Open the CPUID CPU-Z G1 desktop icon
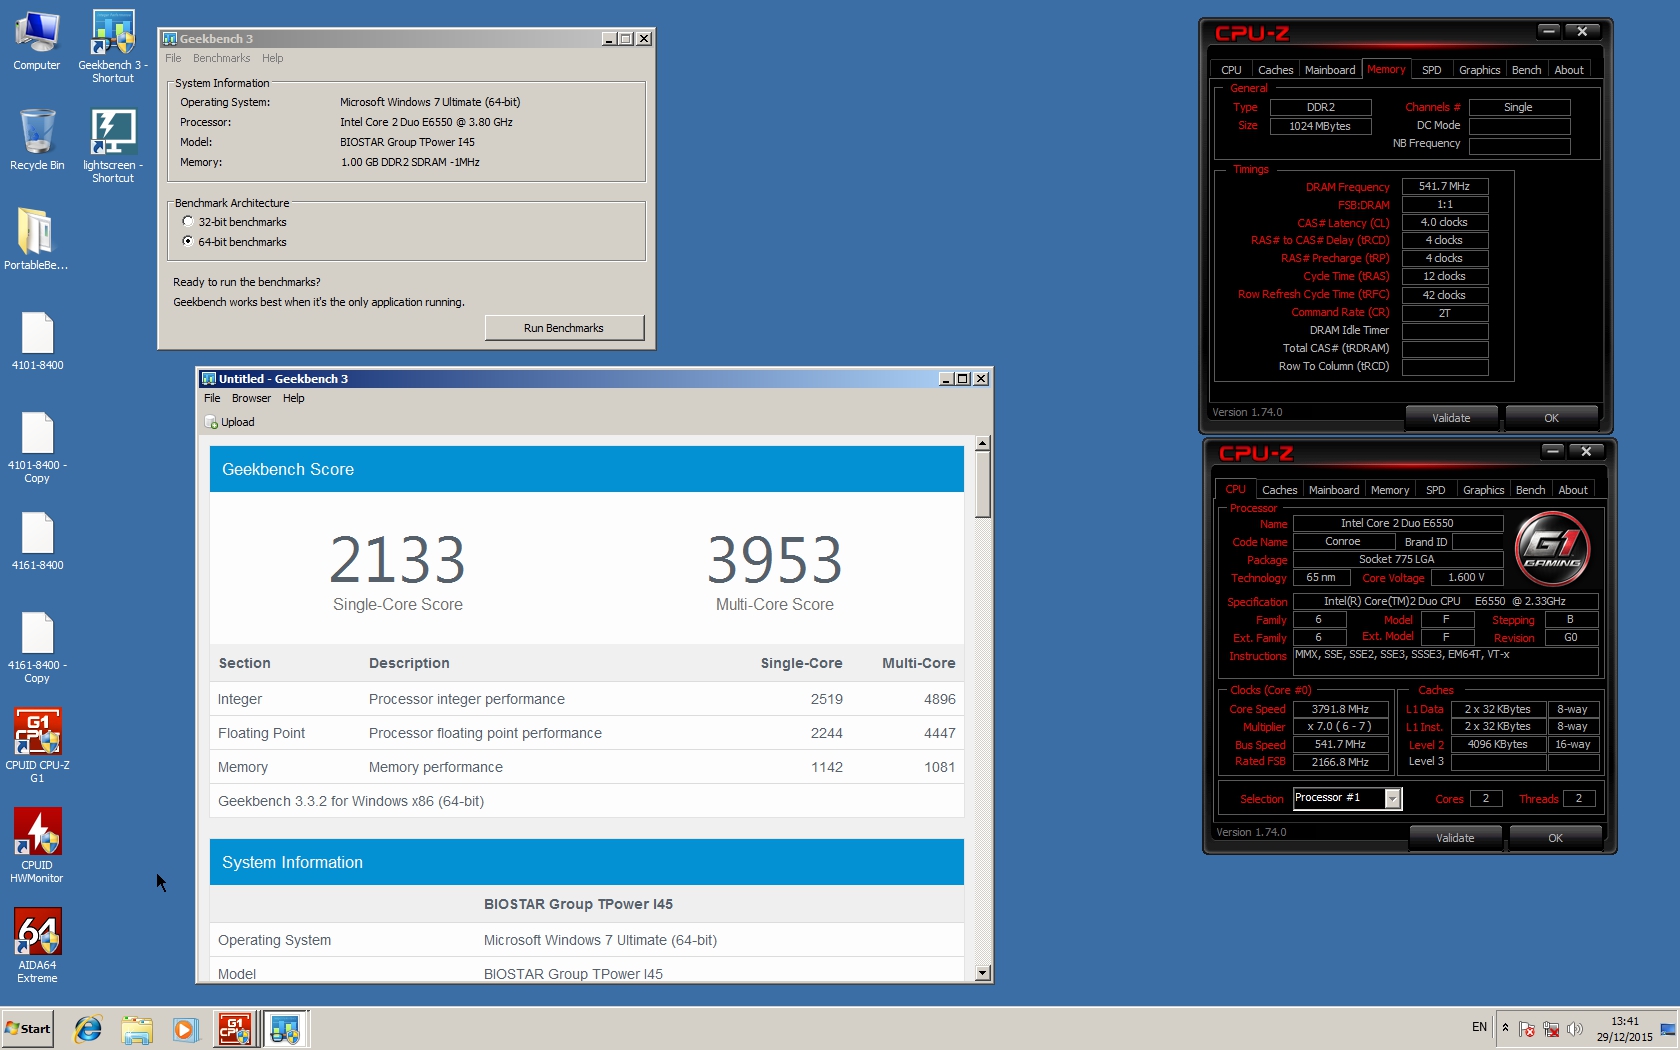Image resolution: width=1680 pixels, height=1050 pixels. (37, 746)
